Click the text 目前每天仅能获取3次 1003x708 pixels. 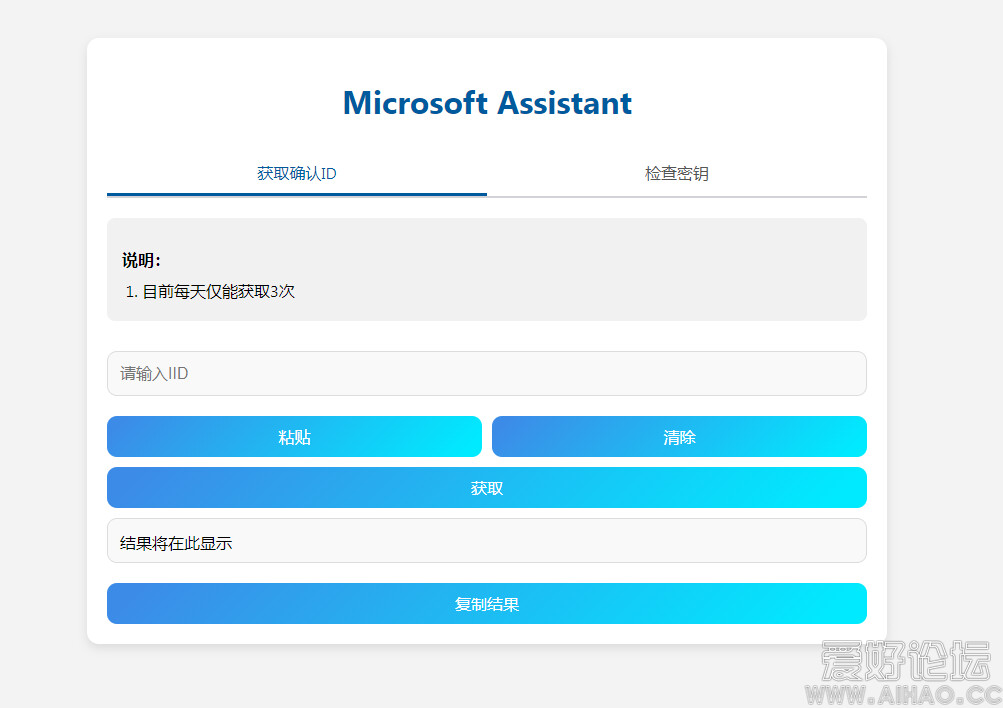[218, 292]
